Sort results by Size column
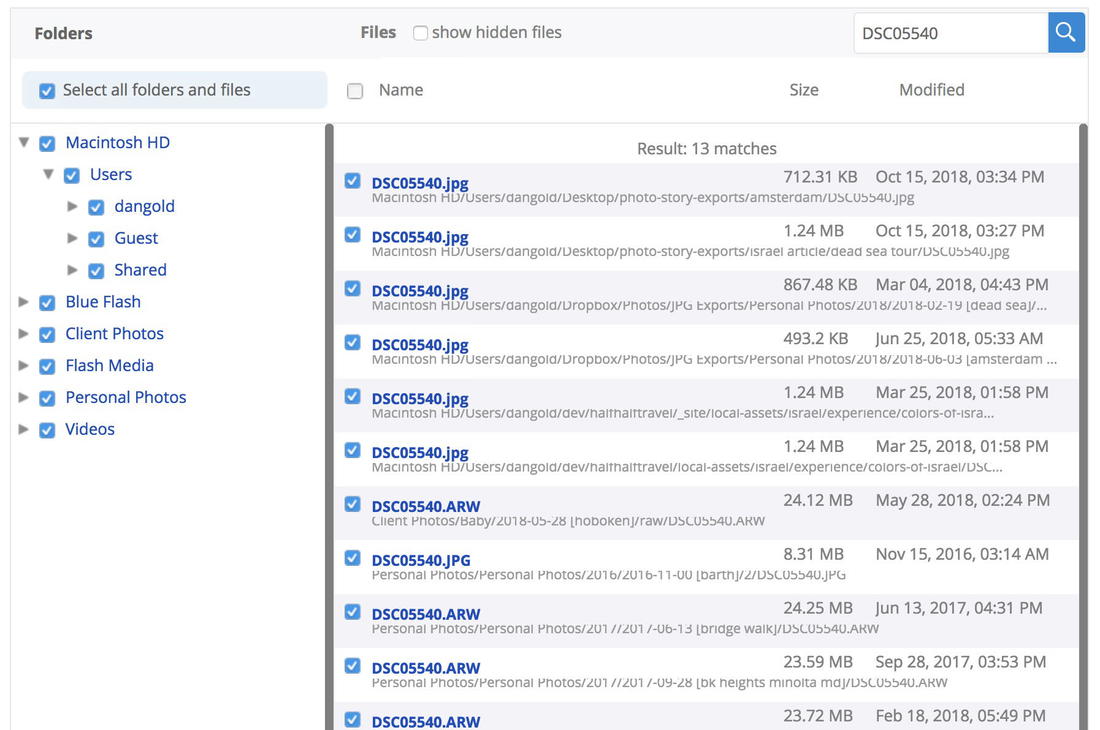 803,90
